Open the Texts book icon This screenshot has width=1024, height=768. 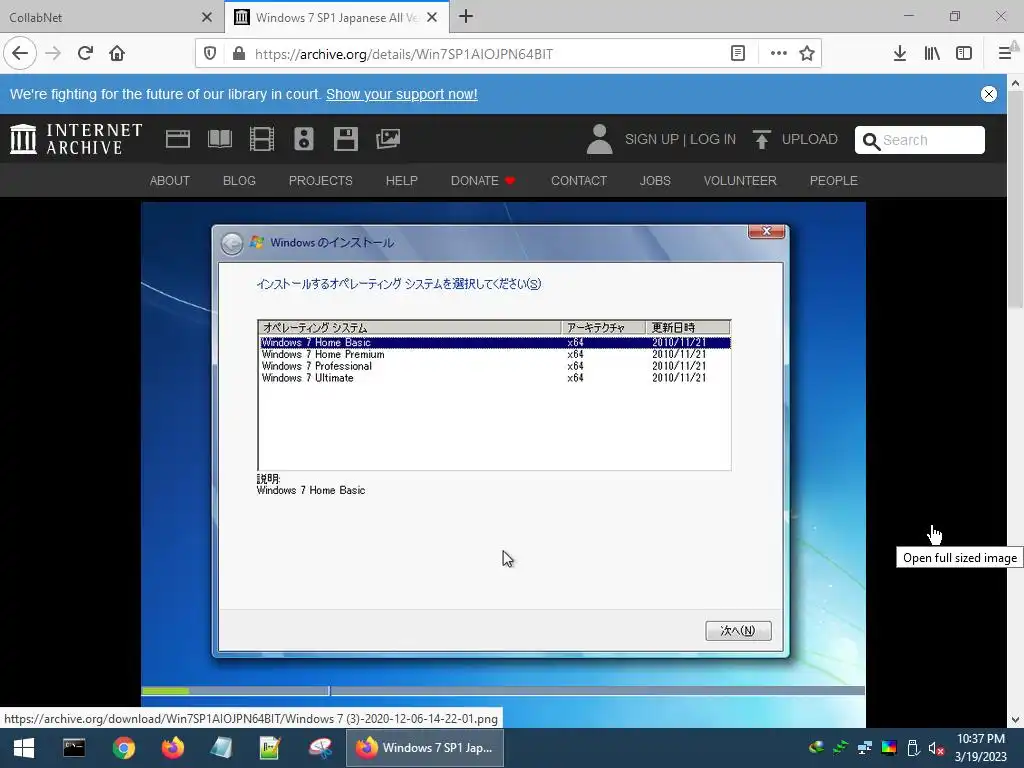pos(220,139)
